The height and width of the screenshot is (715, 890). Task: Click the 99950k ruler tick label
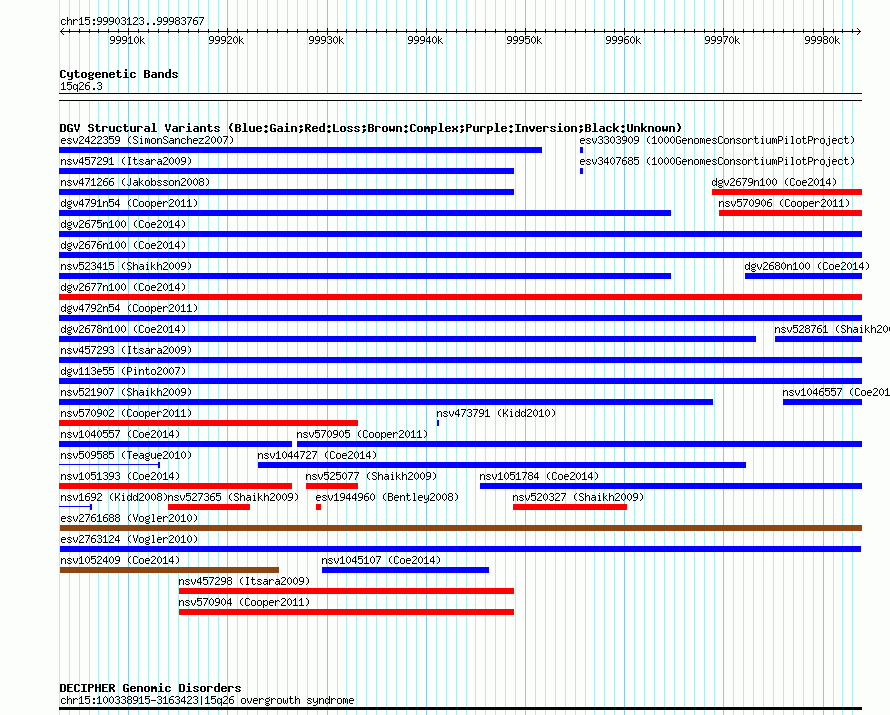pyautogui.click(x=524, y=40)
